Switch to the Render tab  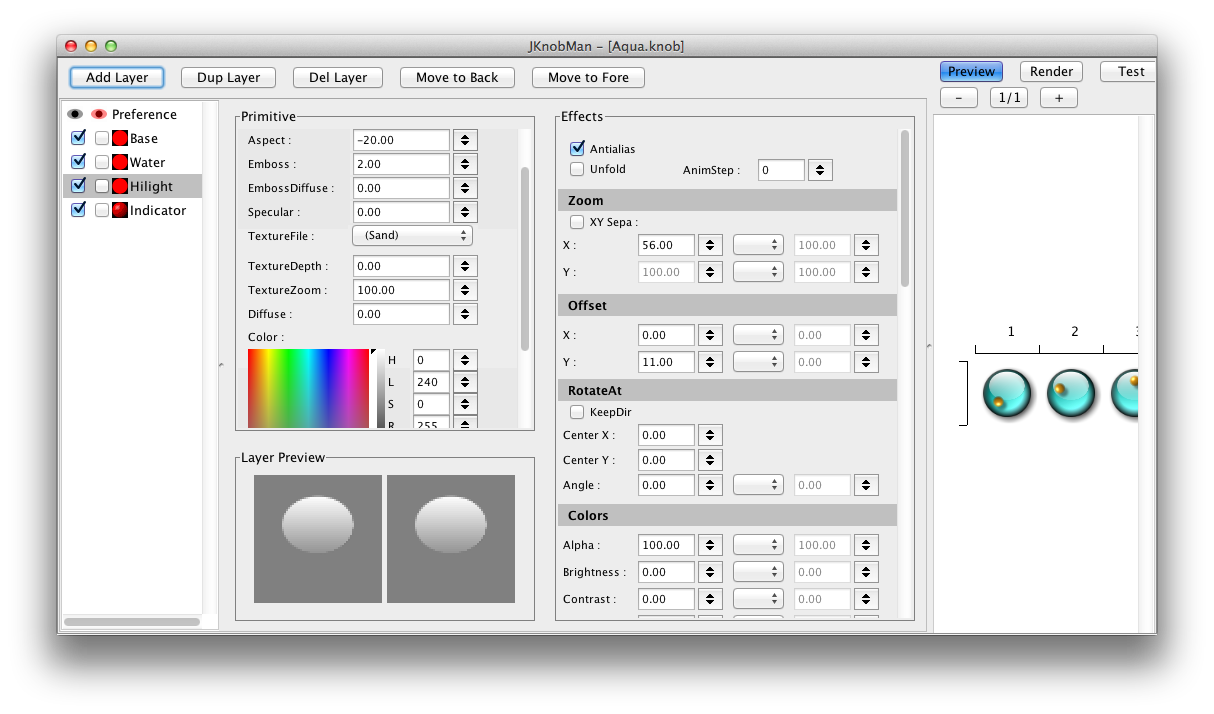coord(1051,71)
